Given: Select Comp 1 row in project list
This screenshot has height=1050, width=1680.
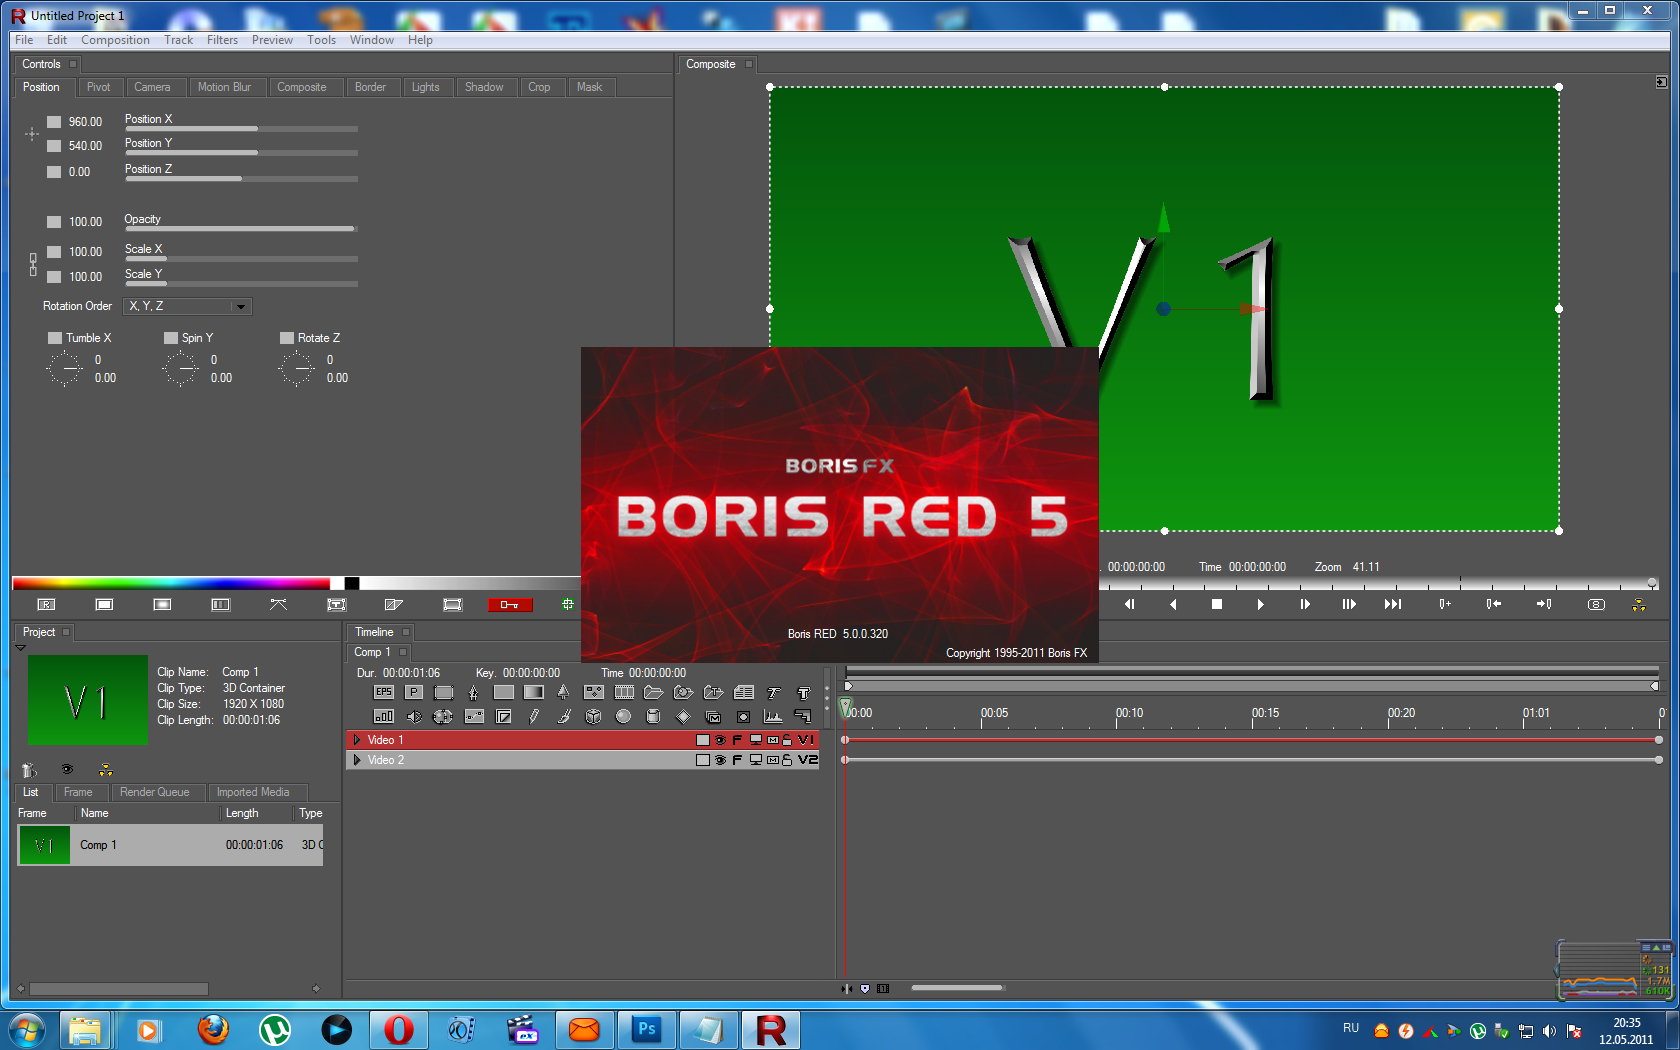Looking at the screenshot, I should [x=170, y=845].
